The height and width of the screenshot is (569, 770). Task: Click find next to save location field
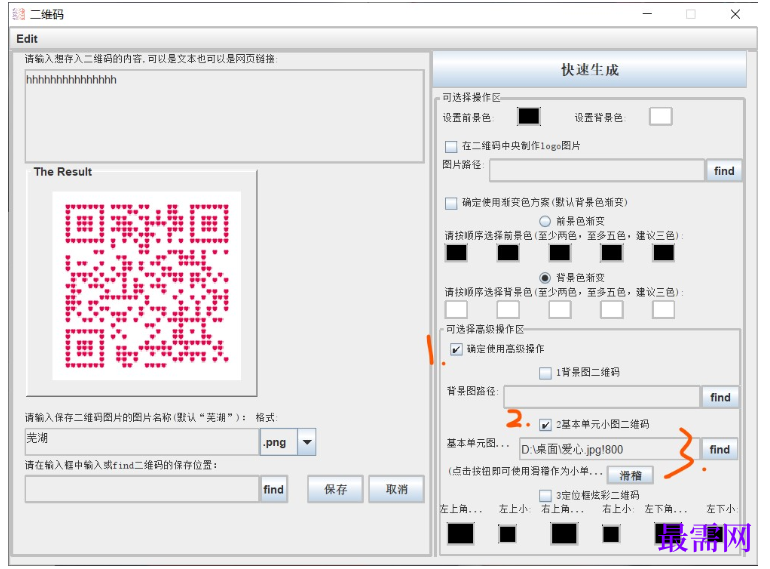pyautogui.click(x=274, y=489)
